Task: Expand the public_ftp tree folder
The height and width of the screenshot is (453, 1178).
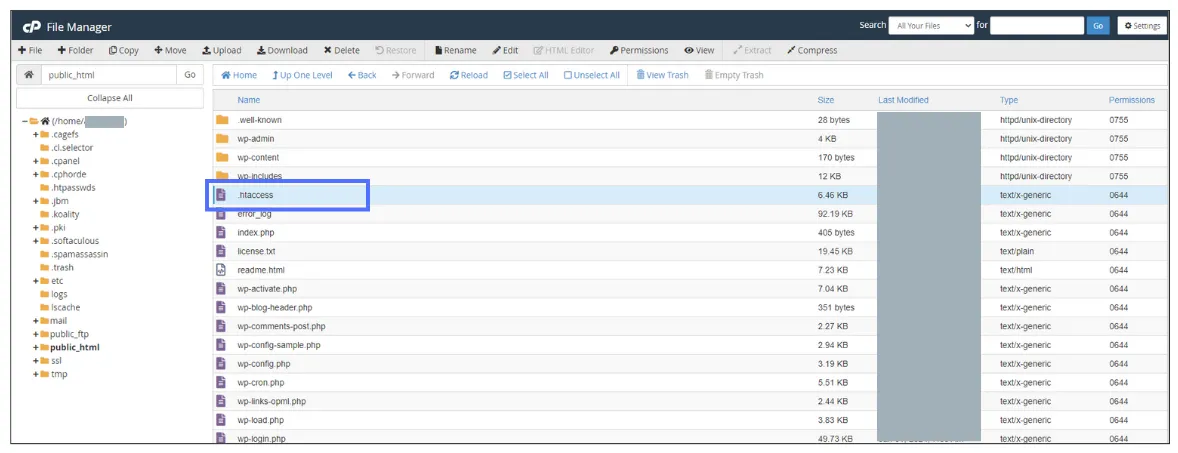Action: 35,334
